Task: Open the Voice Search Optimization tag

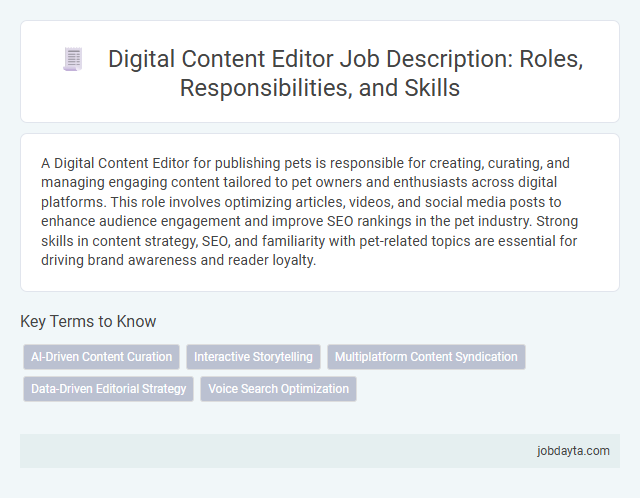Action: click(278, 389)
